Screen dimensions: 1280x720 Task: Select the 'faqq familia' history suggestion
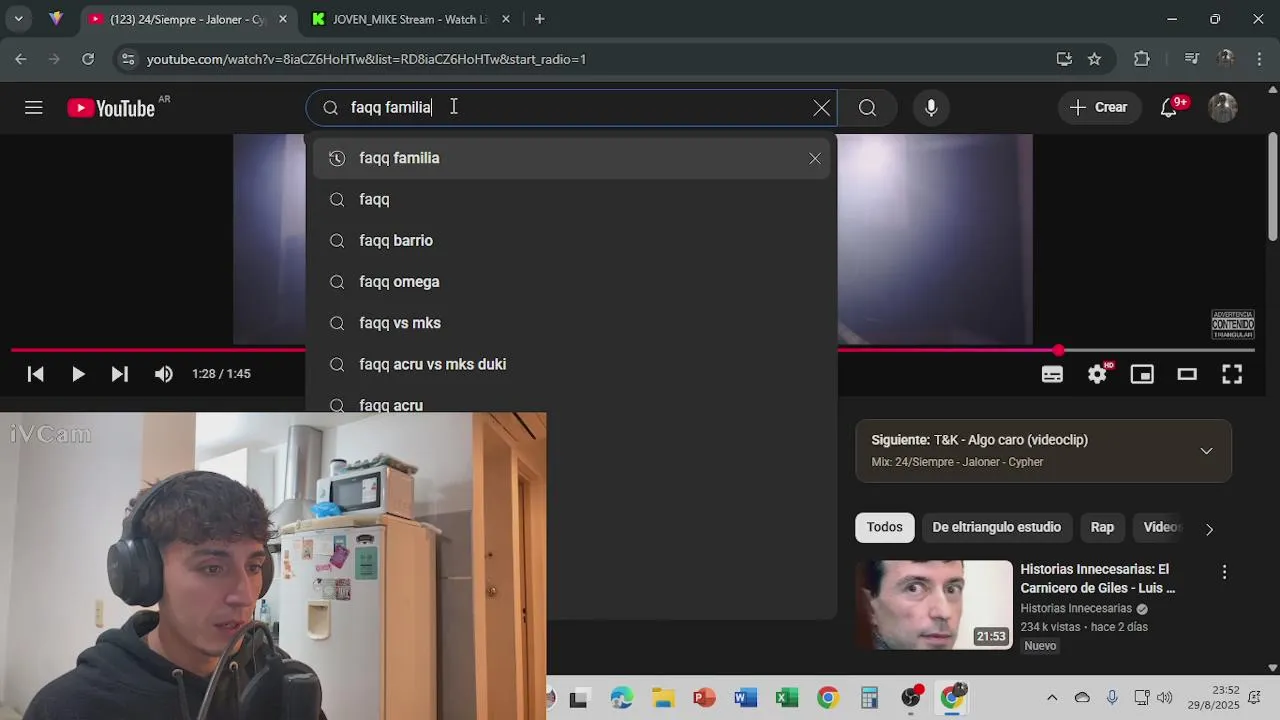click(x=571, y=158)
